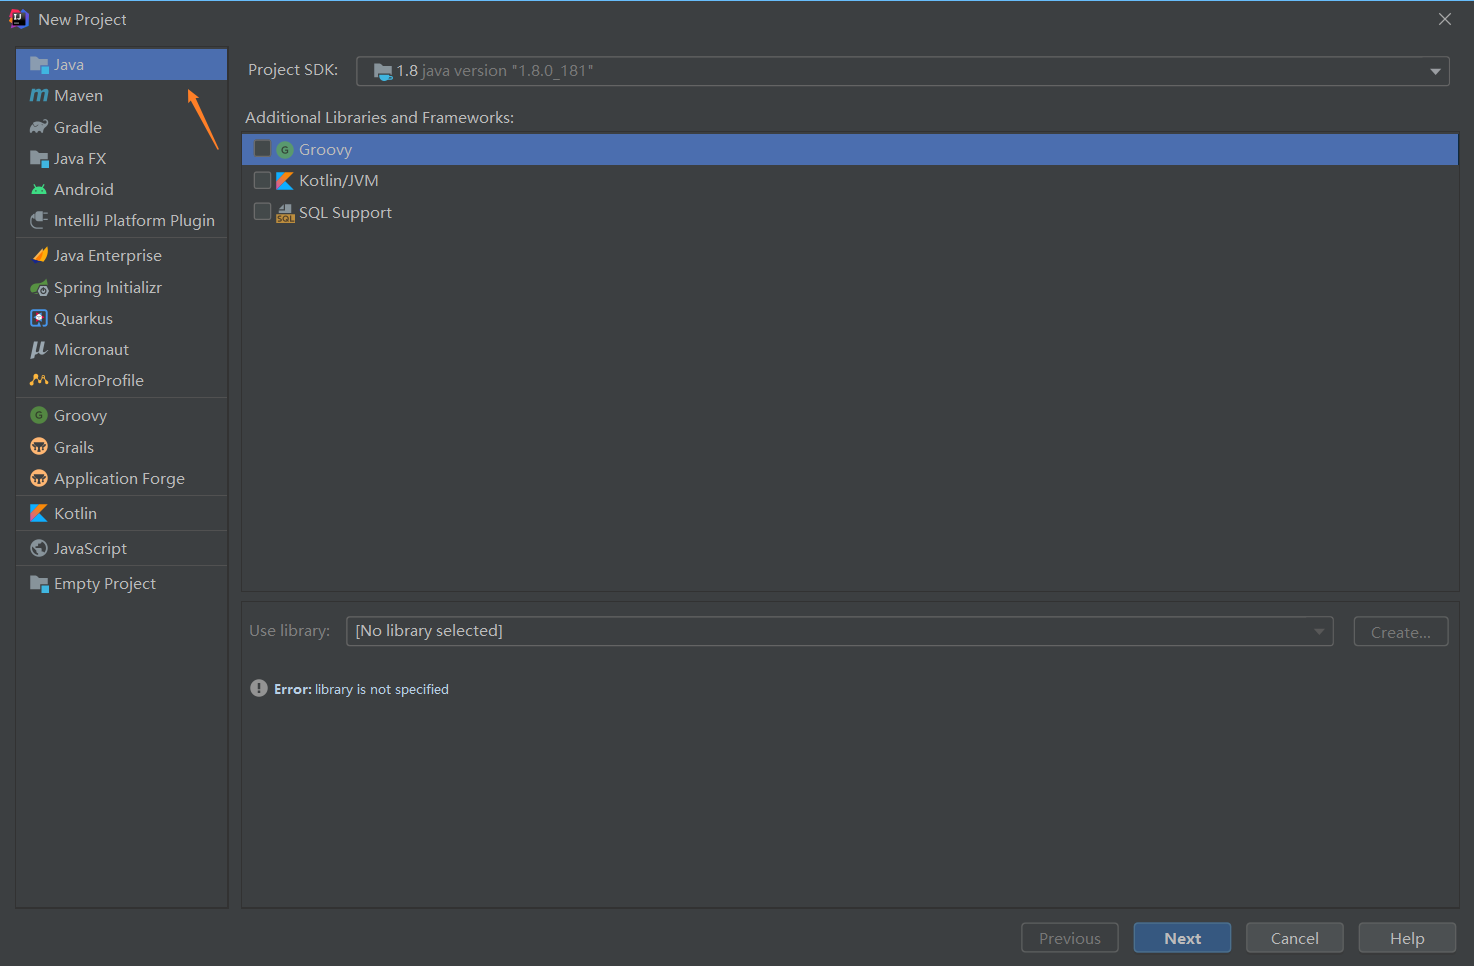This screenshot has width=1474, height=966.
Task: Click the Android robot icon
Action: coord(39,189)
